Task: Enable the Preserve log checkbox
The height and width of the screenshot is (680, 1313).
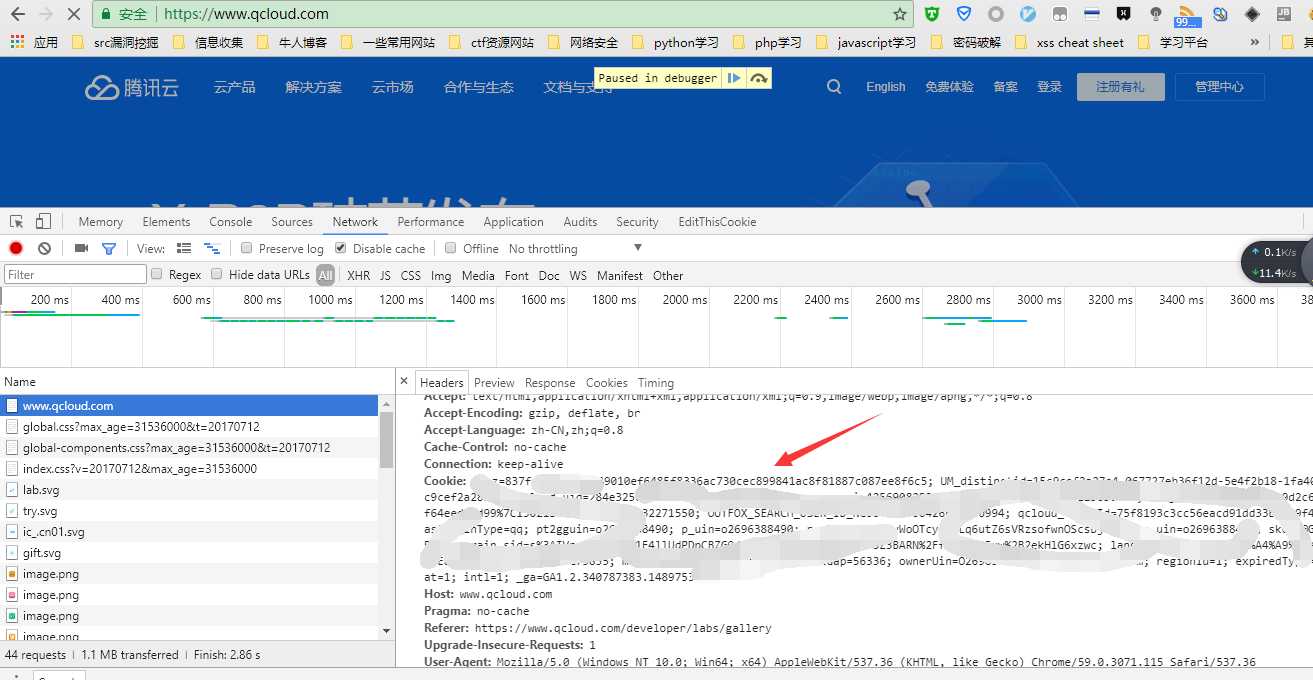Action: point(246,248)
